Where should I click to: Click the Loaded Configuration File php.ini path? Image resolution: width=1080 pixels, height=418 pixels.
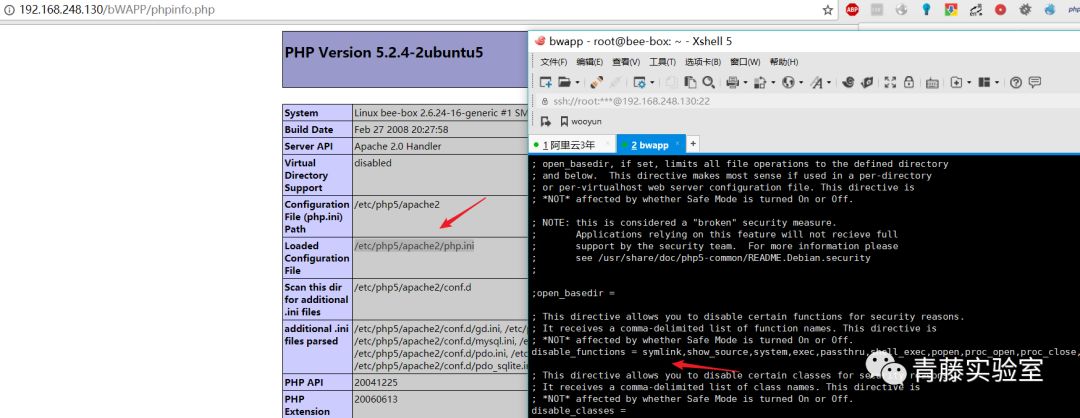tap(415, 246)
